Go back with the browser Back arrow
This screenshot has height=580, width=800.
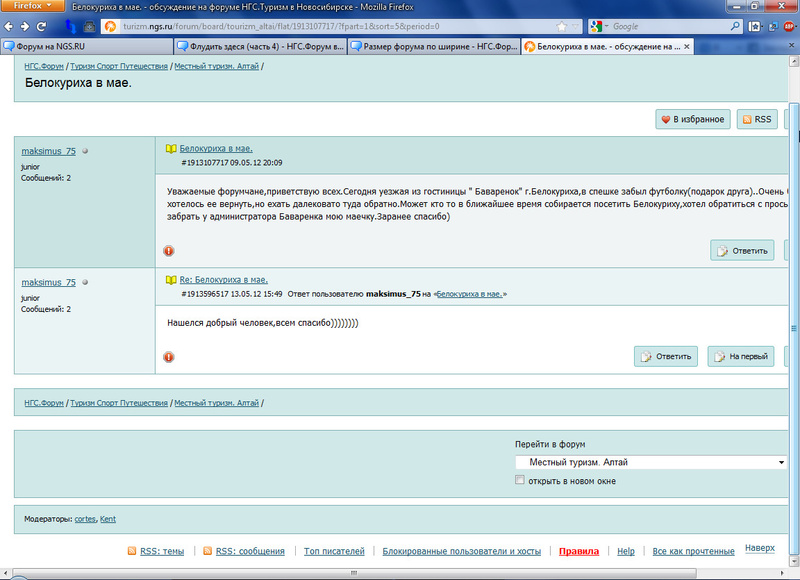coord(9,26)
